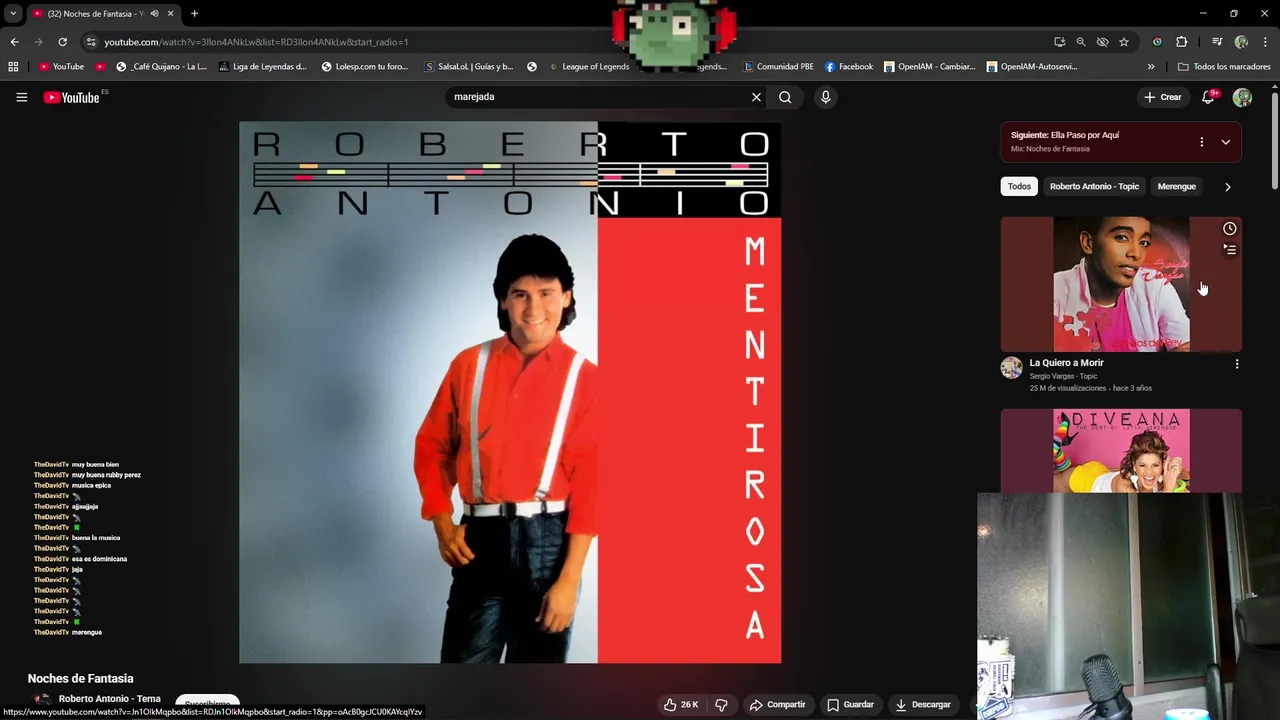Like the video showing 26 K
Screen dimensions: 1280x720
[x=681, y=705]
